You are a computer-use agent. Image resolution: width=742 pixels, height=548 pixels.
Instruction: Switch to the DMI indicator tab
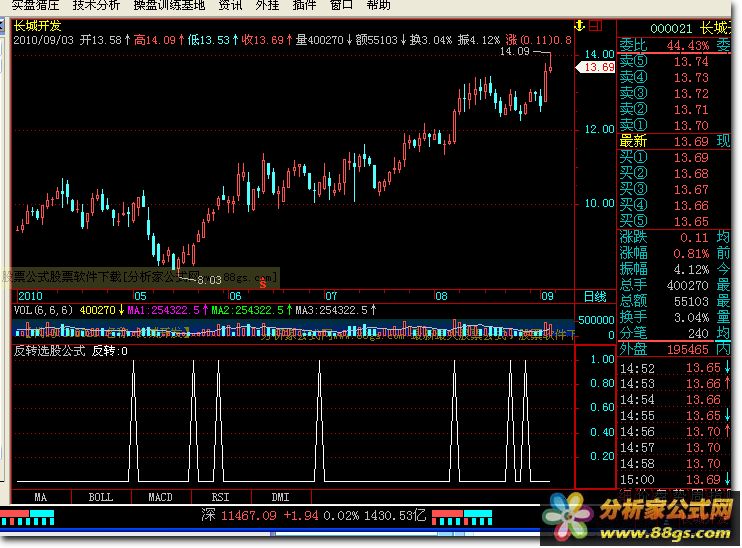(281, 497)
